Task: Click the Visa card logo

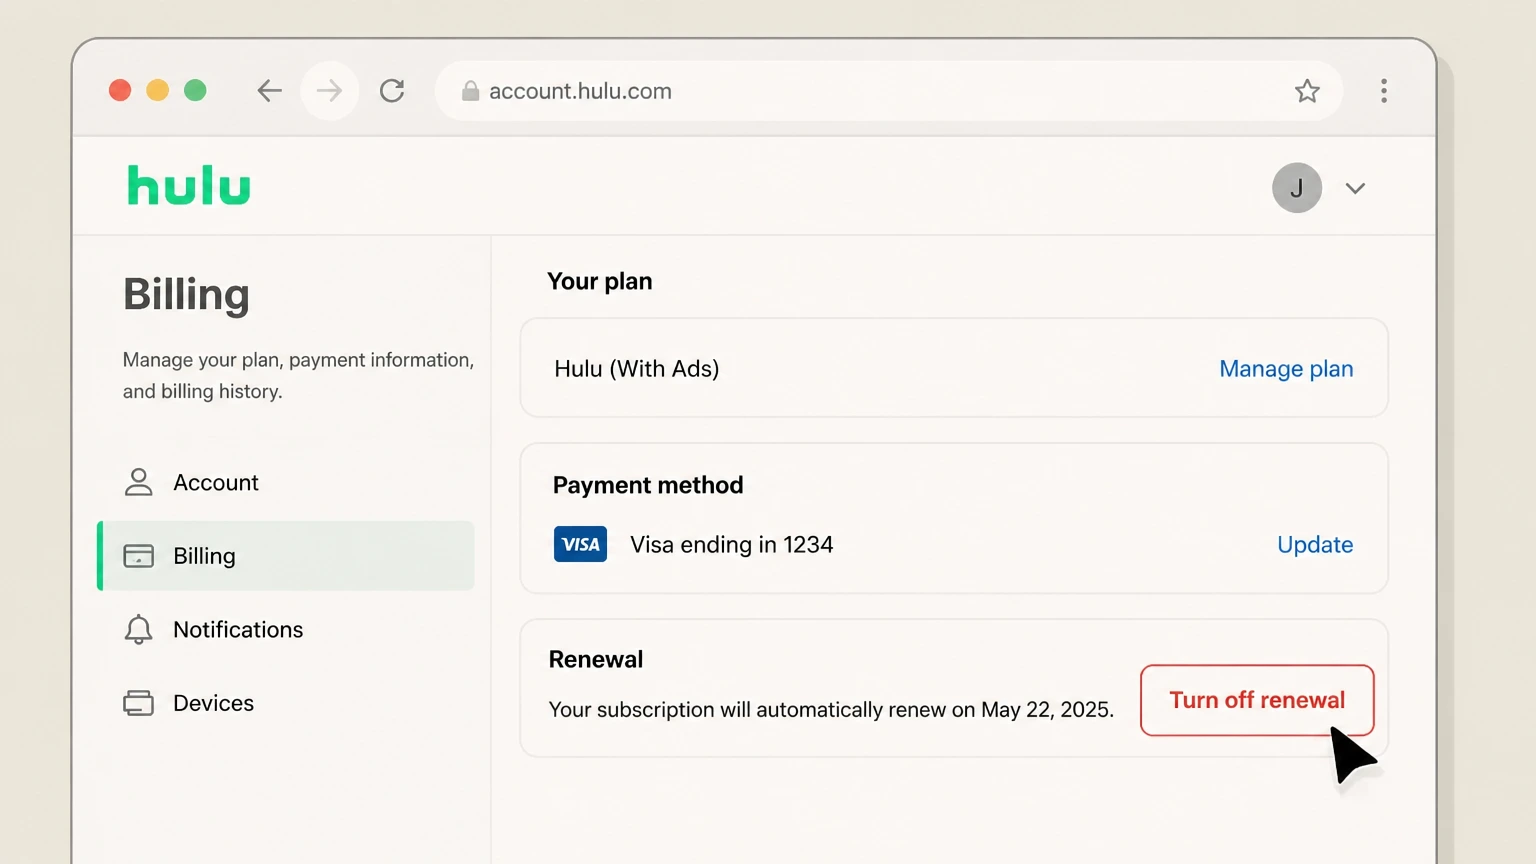Action: (x=580, y=544)
